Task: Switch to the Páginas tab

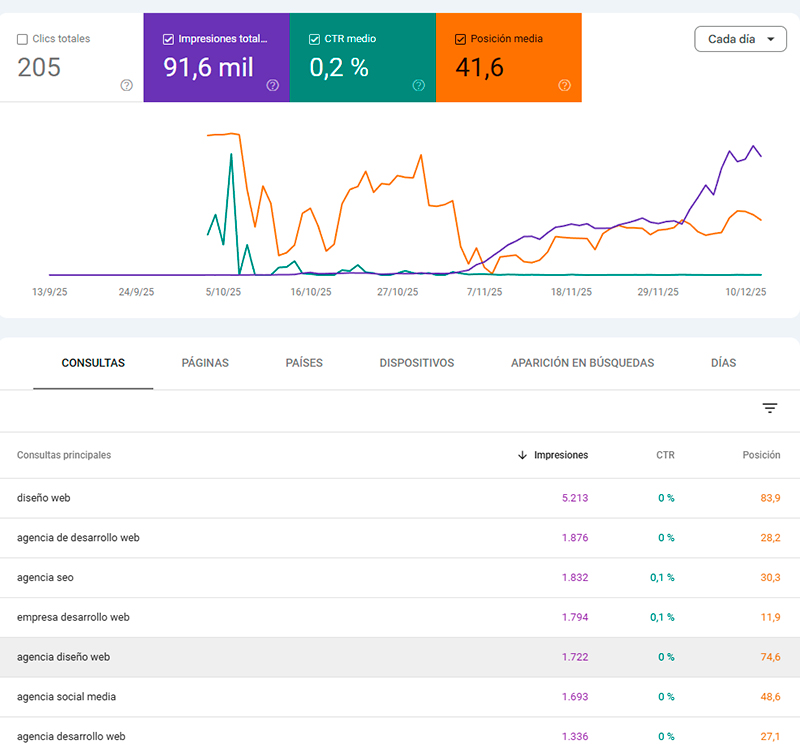Action: click(205, 363)
